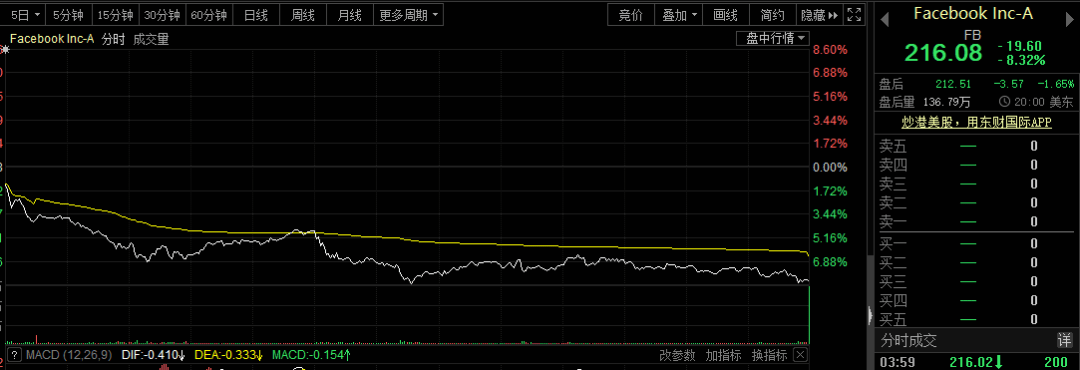Click the MACD:-0.154 value

click(312, 355)
